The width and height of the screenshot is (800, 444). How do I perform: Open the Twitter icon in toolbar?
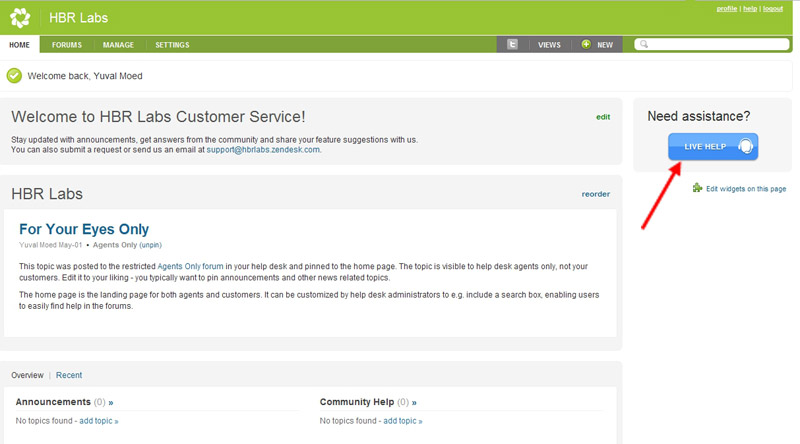(512, 44)
